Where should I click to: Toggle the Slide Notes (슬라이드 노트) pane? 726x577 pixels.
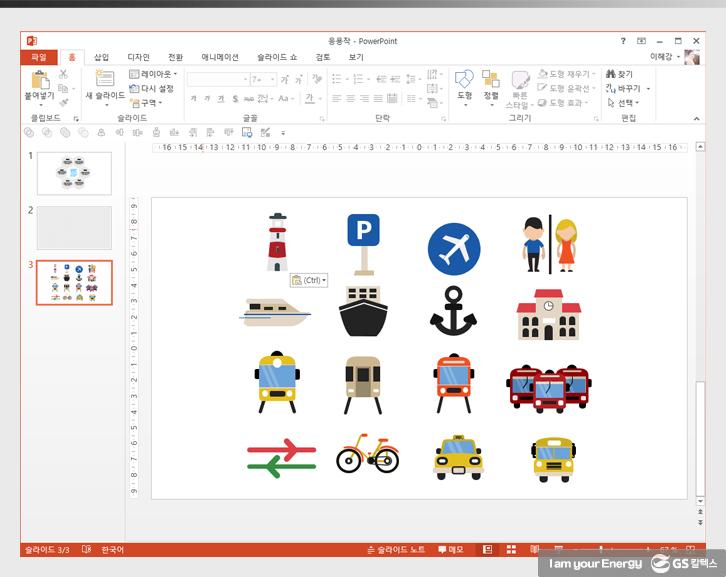coord(397,550)
